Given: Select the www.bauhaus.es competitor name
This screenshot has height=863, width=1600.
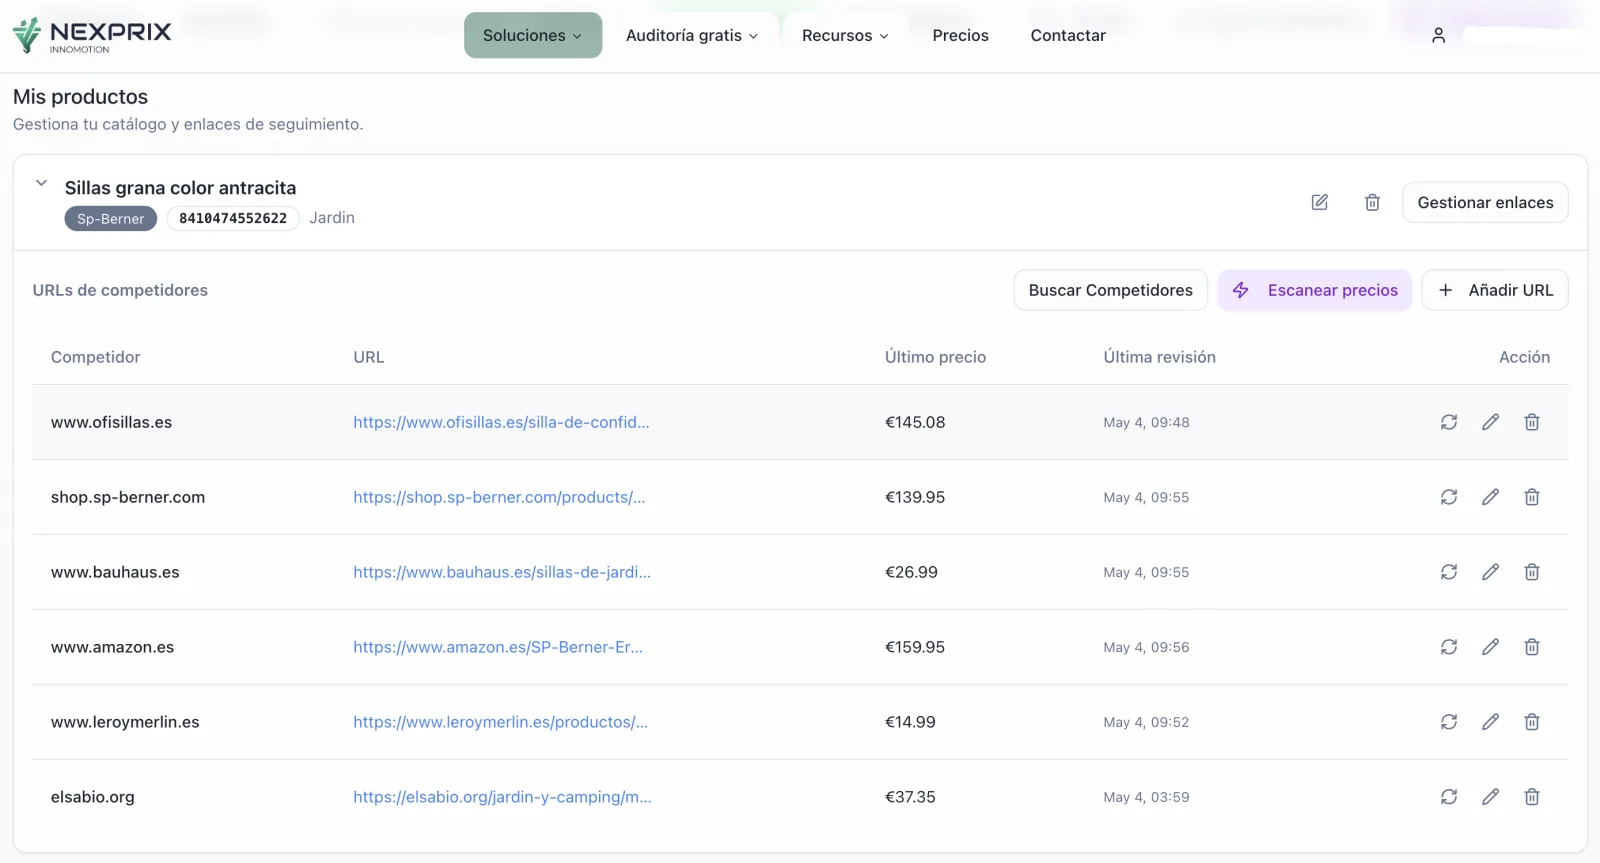Looking at the screenshot, I should coord(115,572).
